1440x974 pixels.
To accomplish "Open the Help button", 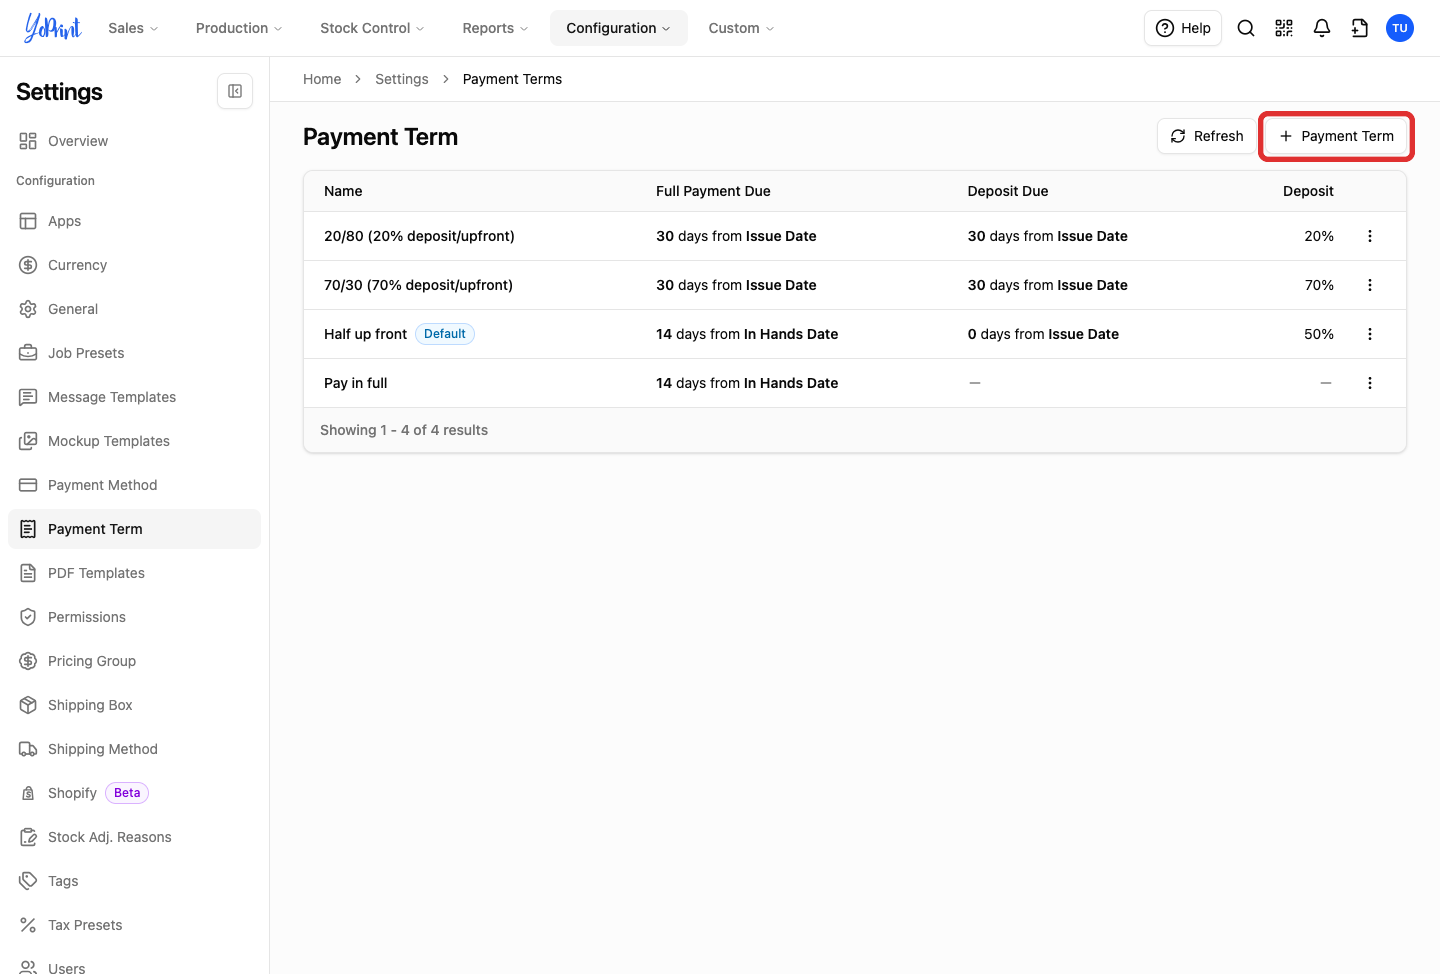I will 1183,28.
